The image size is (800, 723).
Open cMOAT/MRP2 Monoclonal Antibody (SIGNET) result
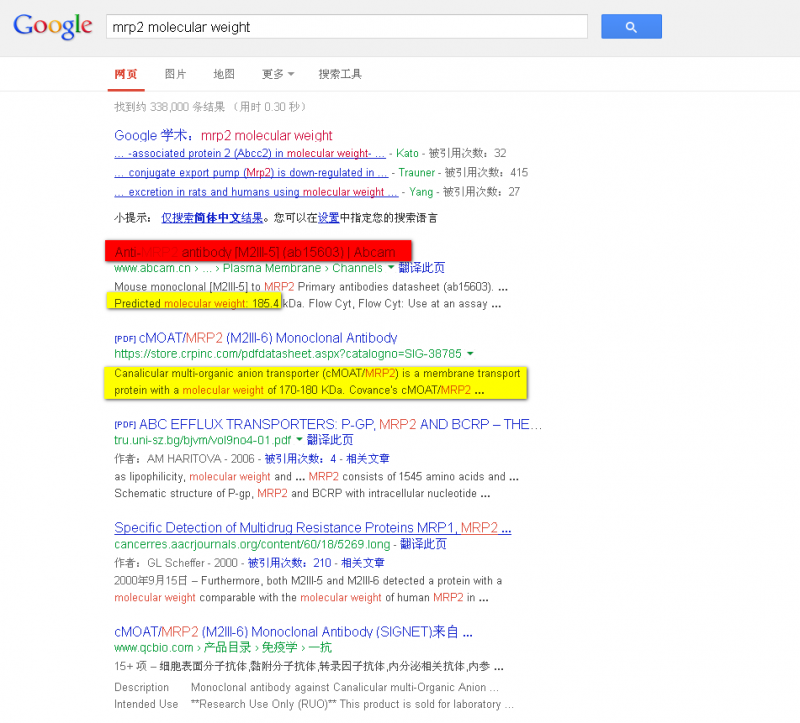pos(293,632)
